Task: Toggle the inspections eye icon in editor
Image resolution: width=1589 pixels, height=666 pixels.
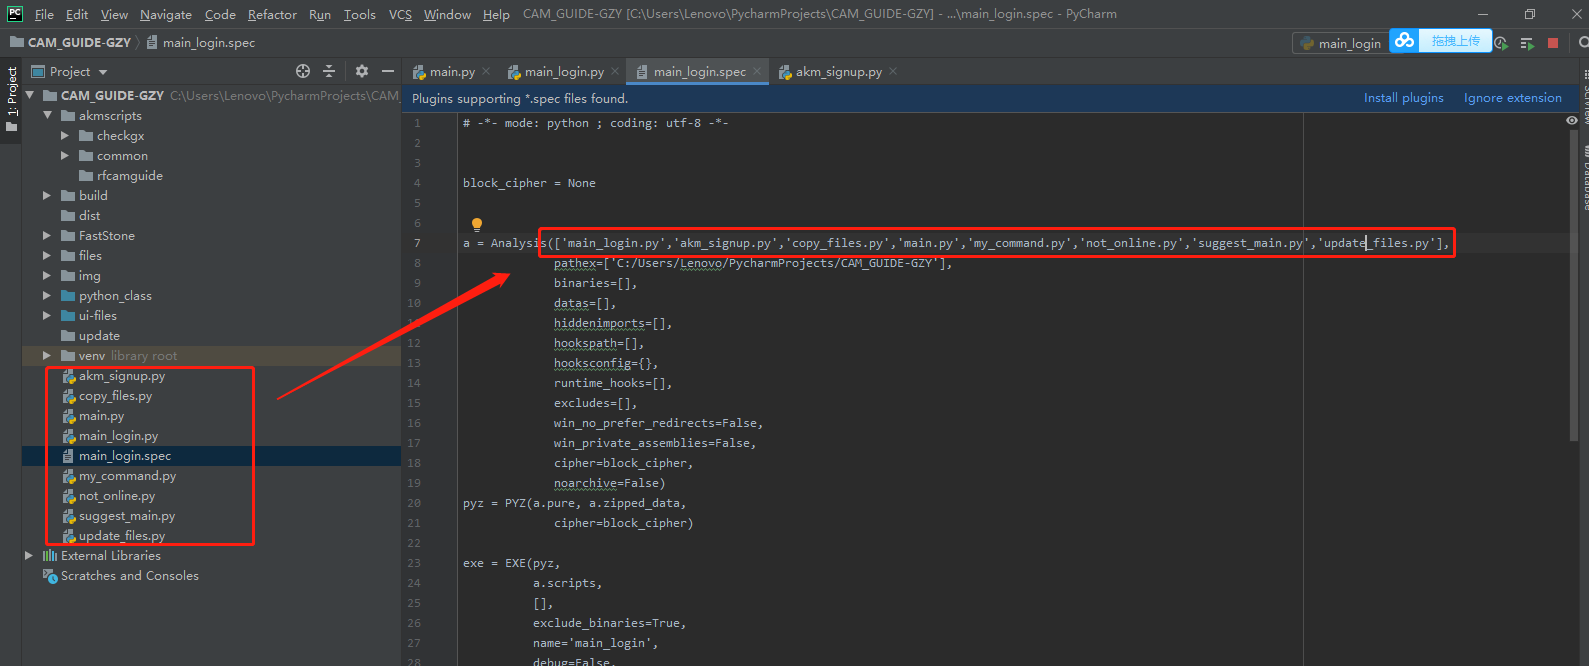Action: (1572, 120)
